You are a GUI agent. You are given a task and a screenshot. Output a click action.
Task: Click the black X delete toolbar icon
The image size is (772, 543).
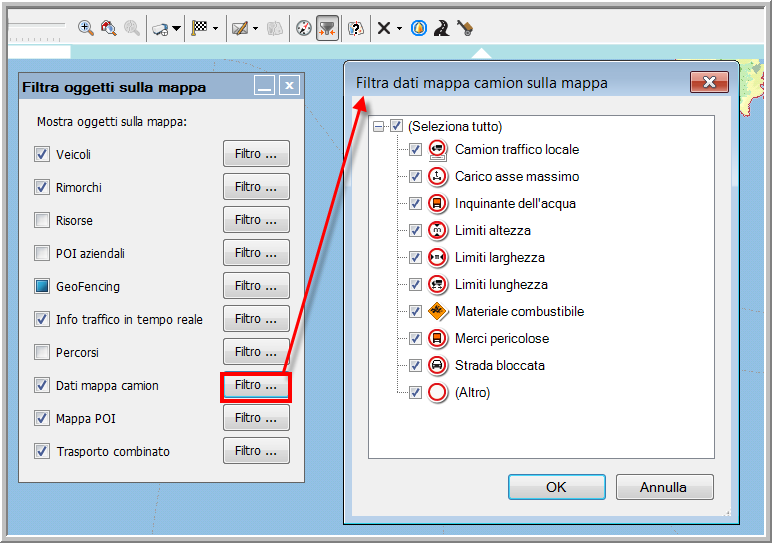[384, 28]
